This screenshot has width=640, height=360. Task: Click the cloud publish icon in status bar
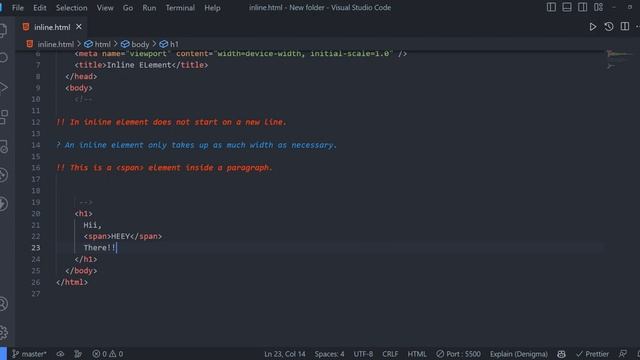[x=60, y=354]
